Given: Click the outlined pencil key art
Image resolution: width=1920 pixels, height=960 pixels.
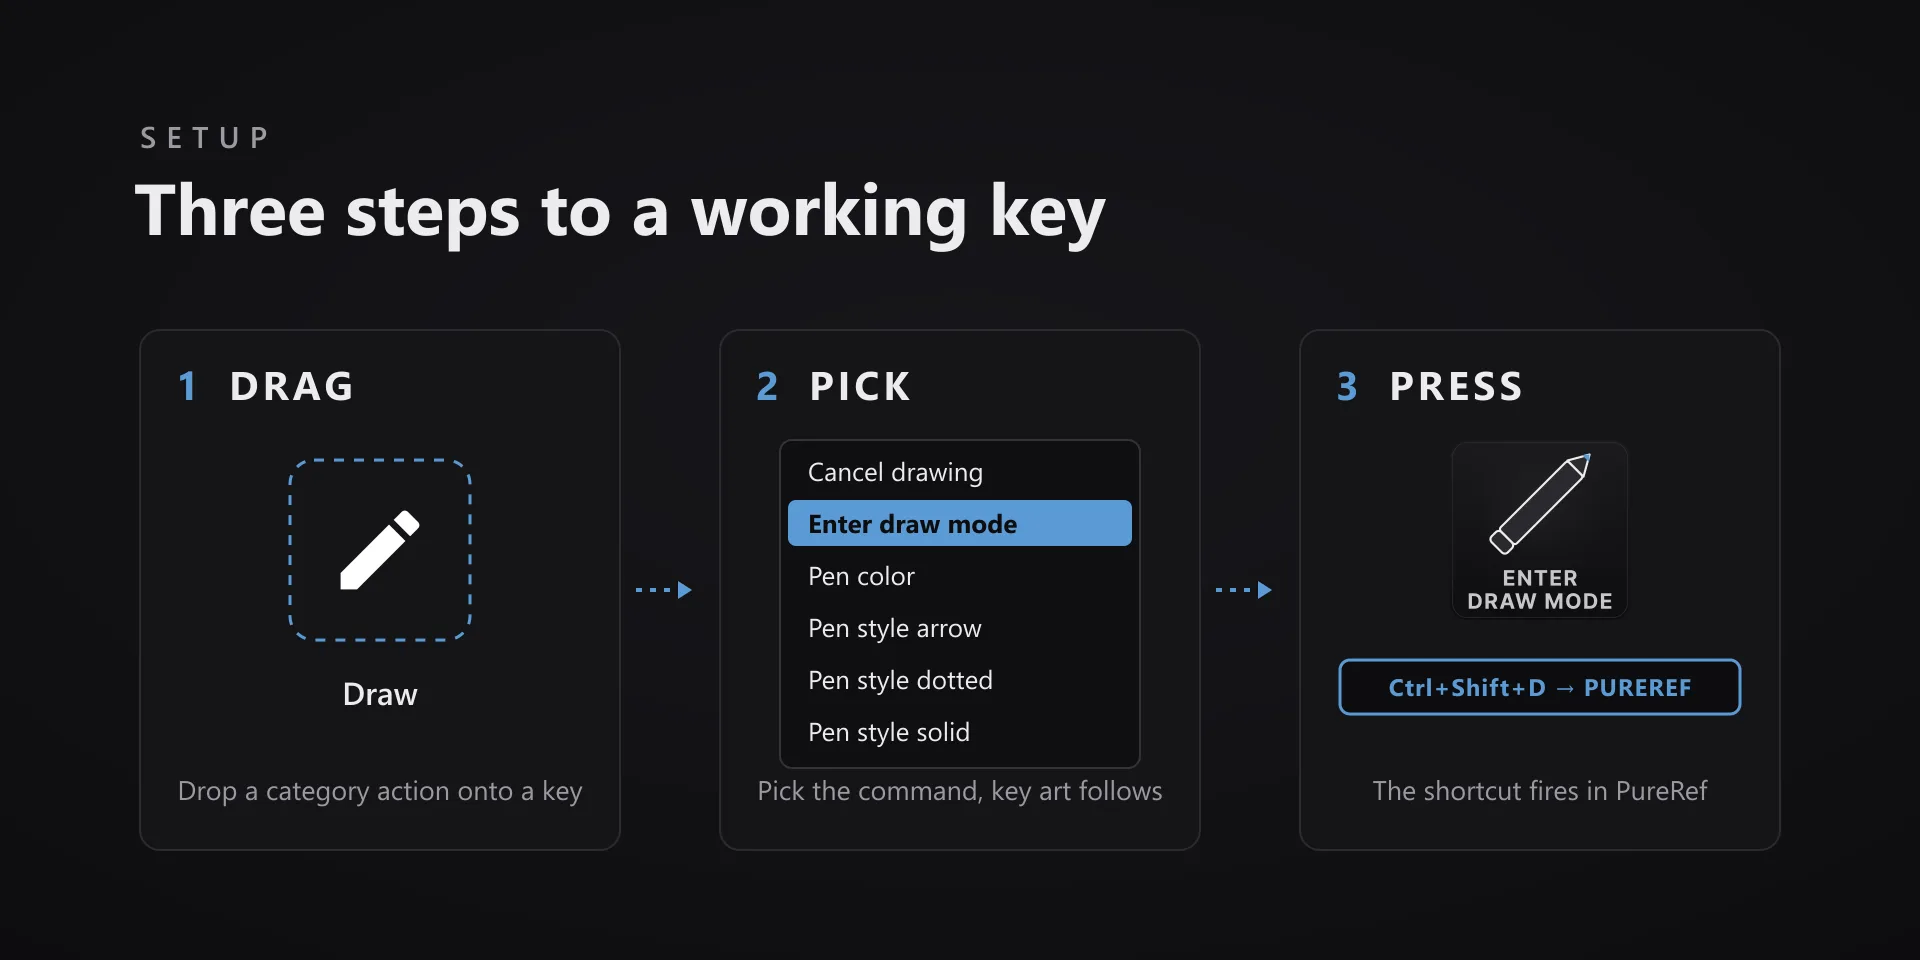Looking at the screenshot, I should tap(1540, 504).
